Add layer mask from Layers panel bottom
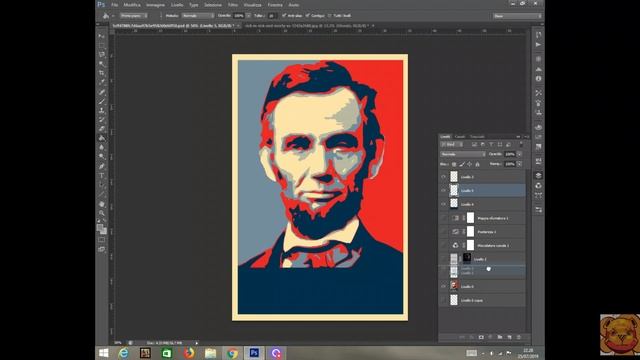640x360 pixels. tap(481, 337)
